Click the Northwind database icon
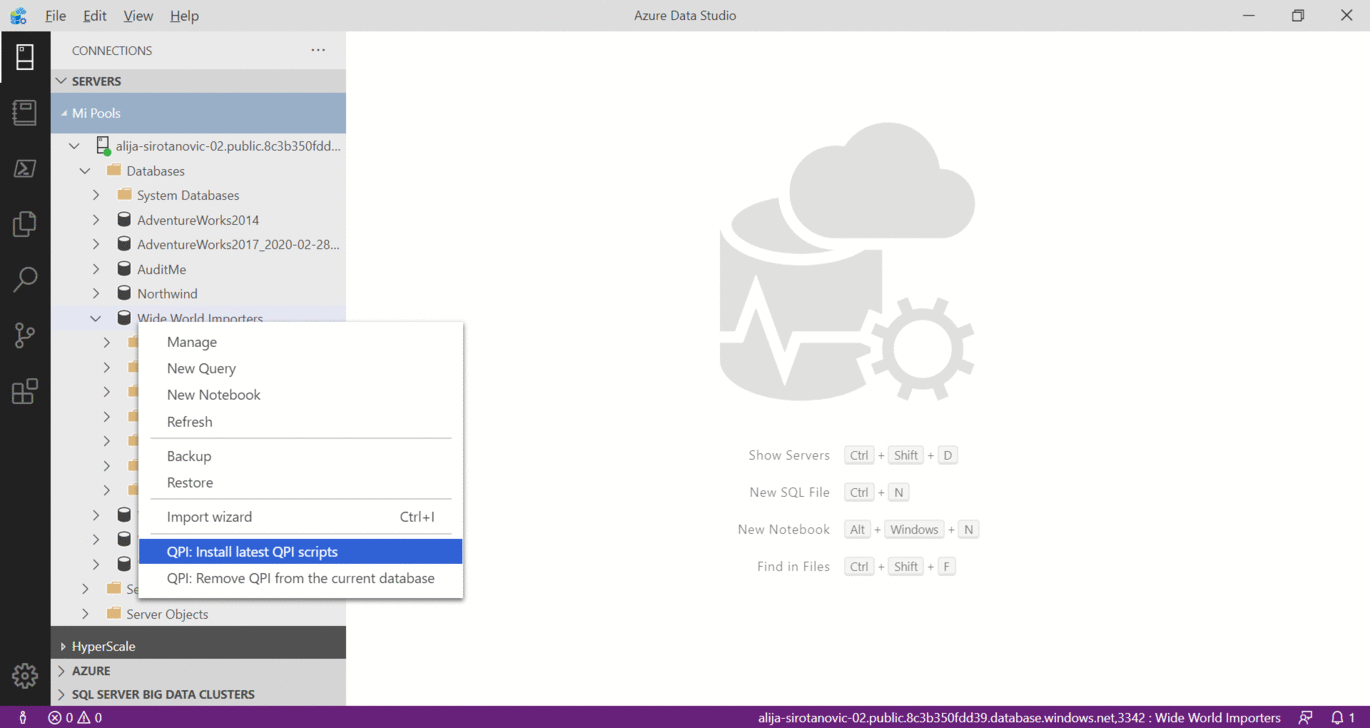This screenshot has width=1371, height=728. click(124, 293)
